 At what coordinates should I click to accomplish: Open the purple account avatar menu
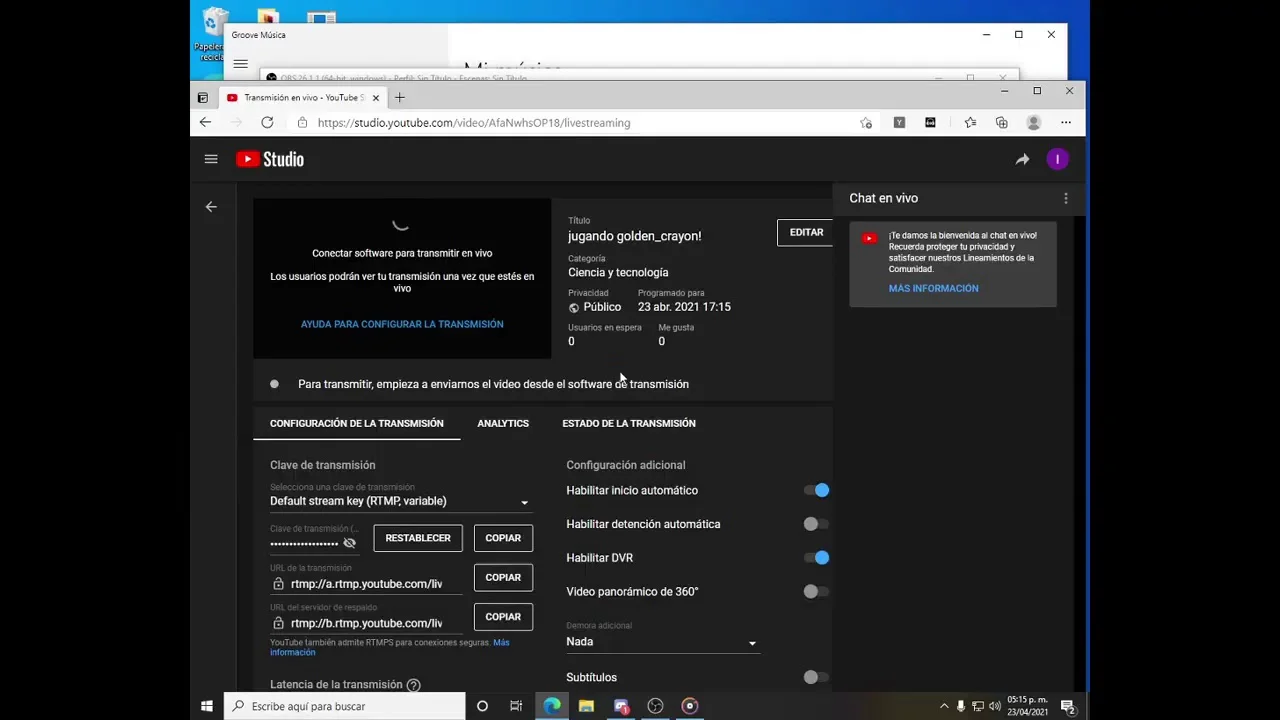pos(1057,159)
